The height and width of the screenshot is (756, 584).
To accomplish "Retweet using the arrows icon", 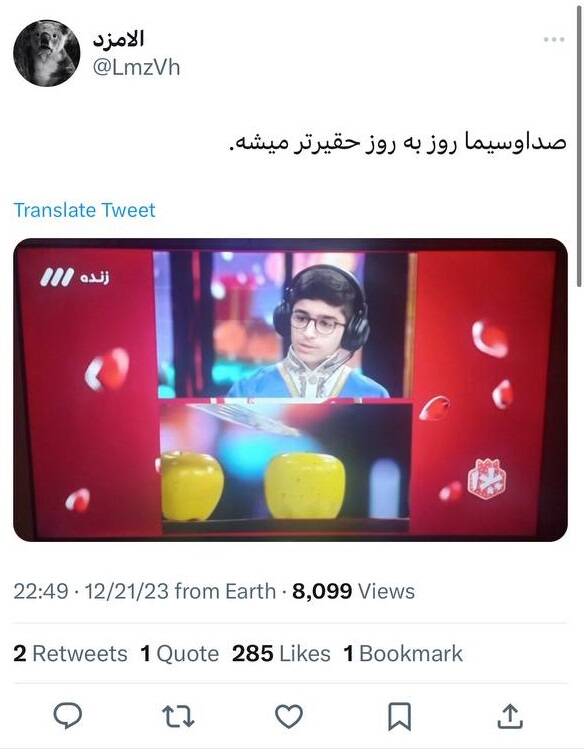I will click(178, 716).
